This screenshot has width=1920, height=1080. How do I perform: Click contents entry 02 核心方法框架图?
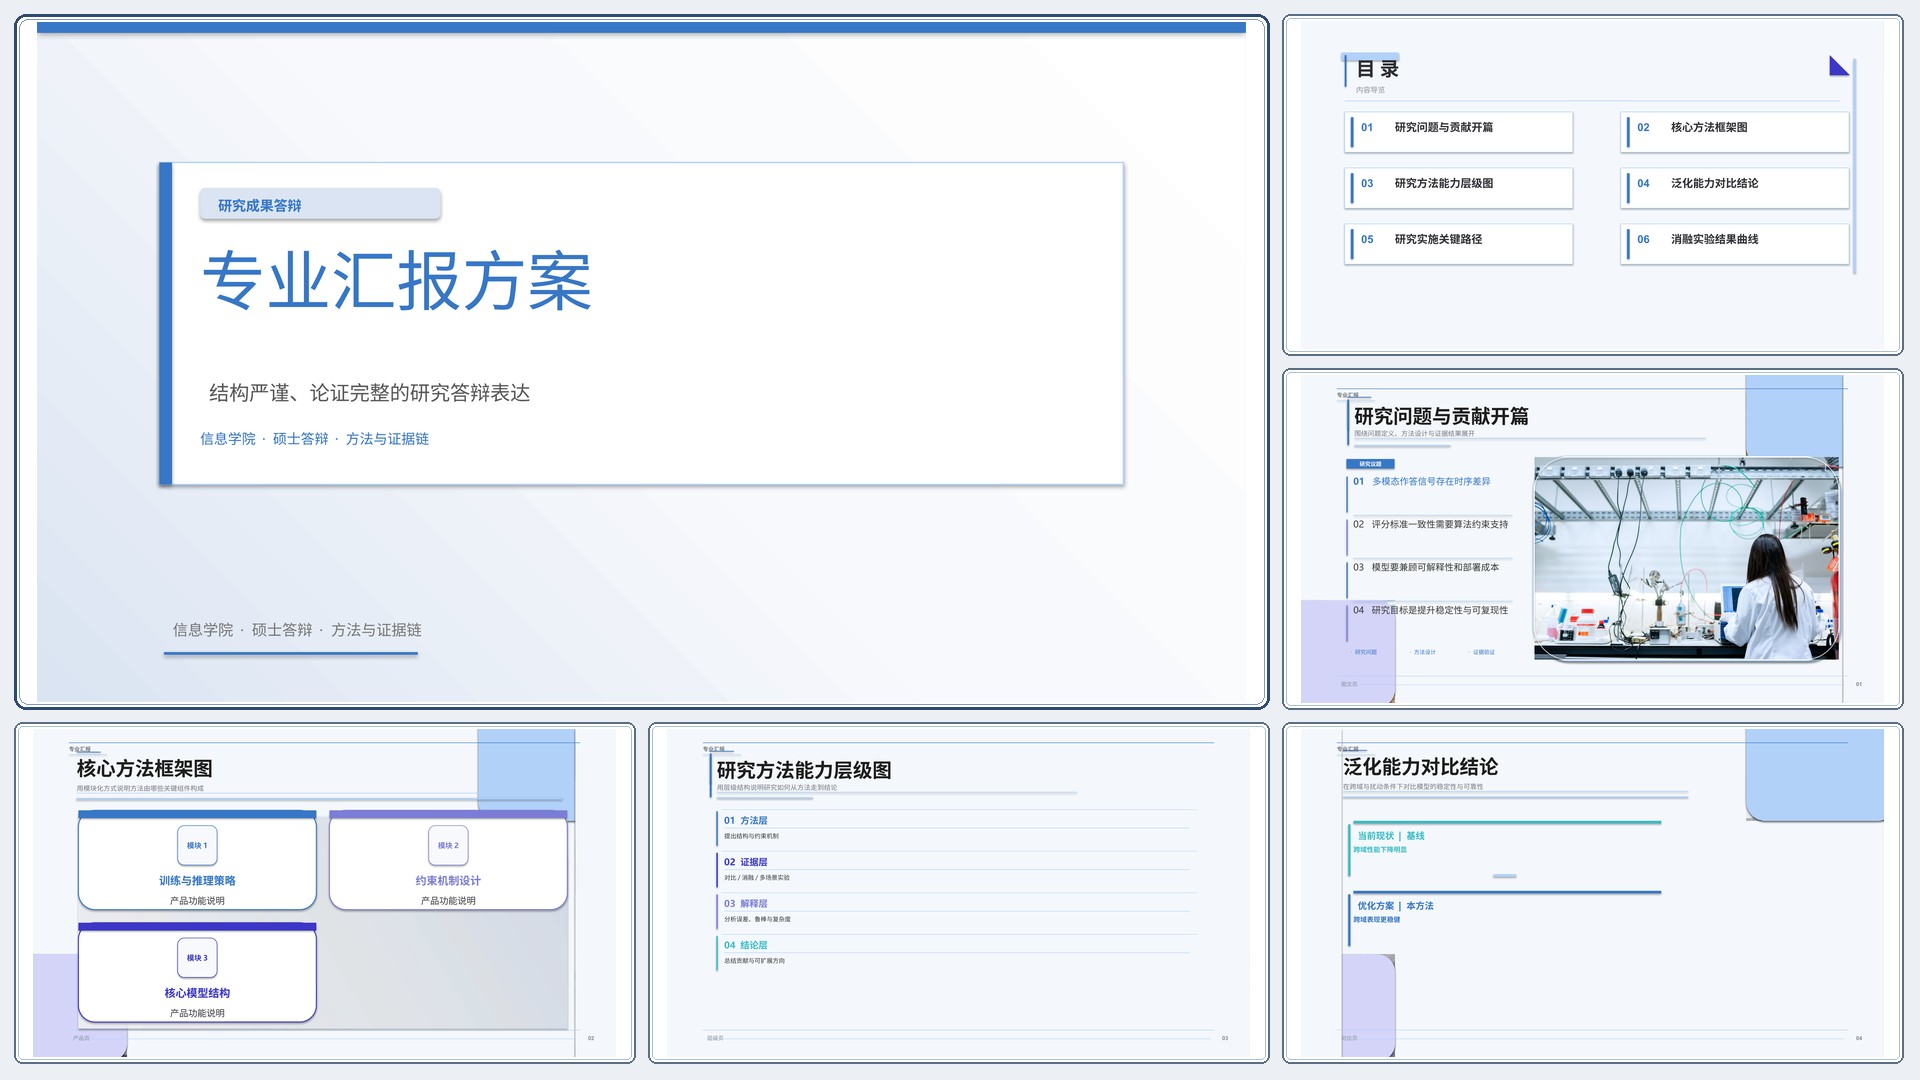[x=1735, y=132]
